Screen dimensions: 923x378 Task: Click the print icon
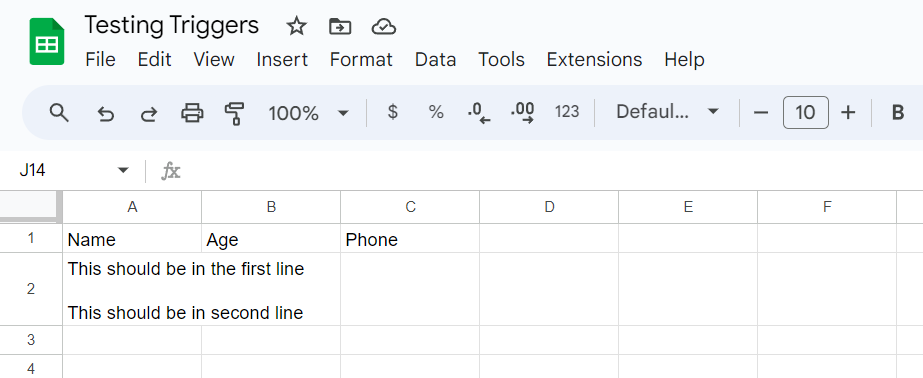192,112
